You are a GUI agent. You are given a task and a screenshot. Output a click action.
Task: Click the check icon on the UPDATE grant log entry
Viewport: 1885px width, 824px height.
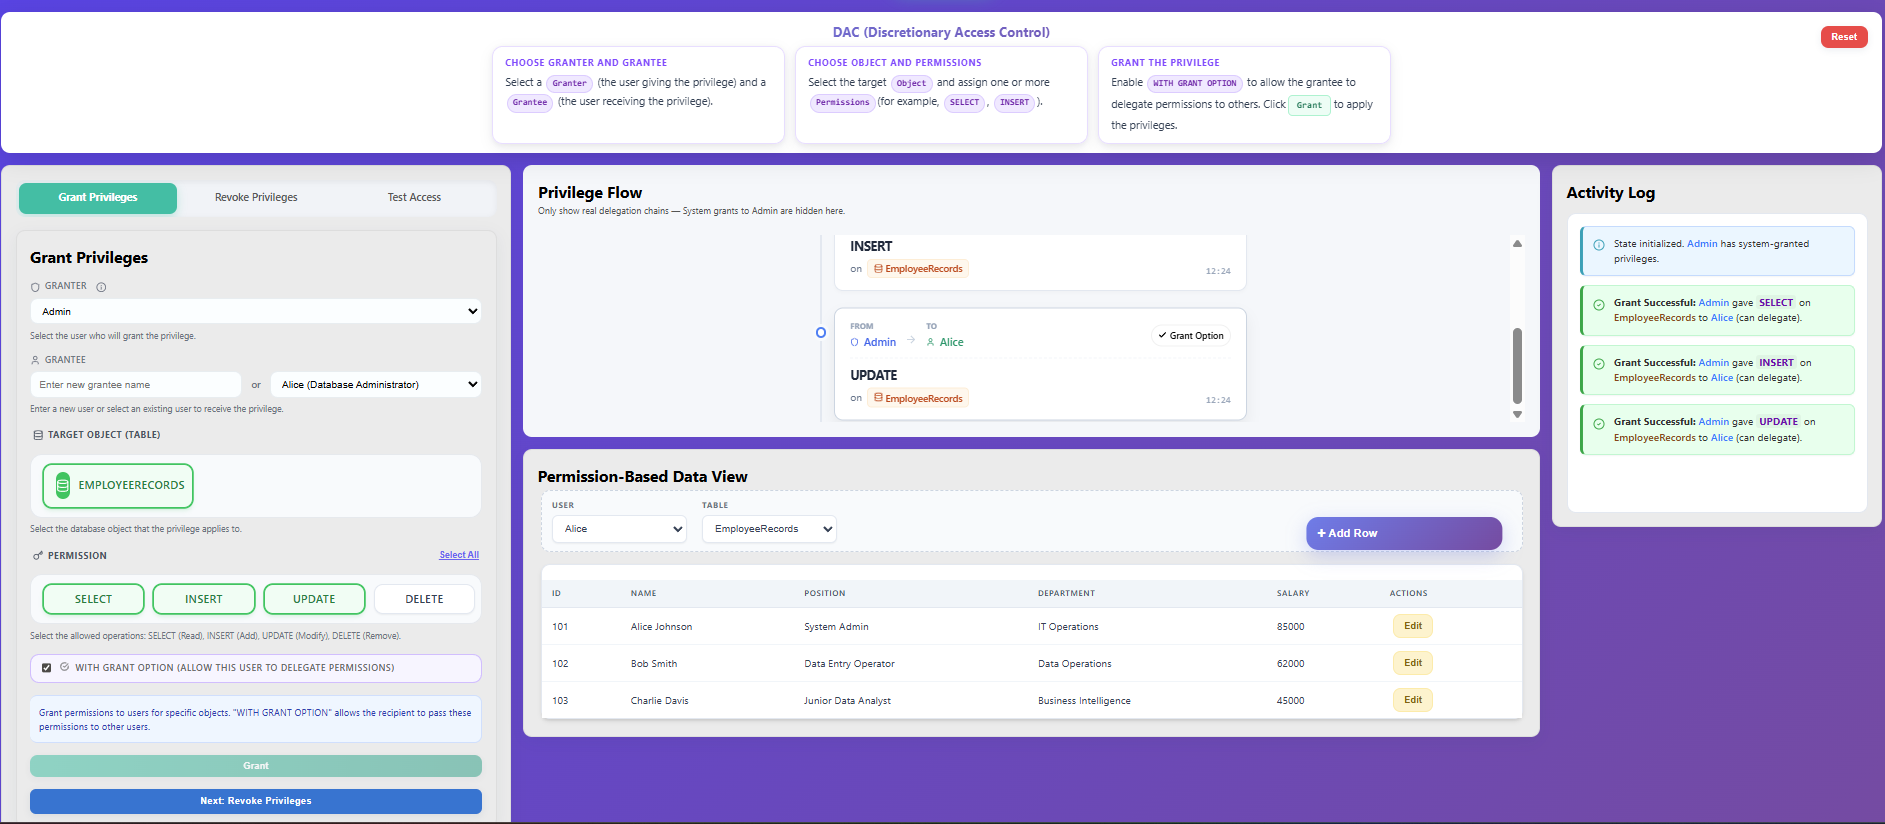pyautogui.click(x=1599, y=424)
